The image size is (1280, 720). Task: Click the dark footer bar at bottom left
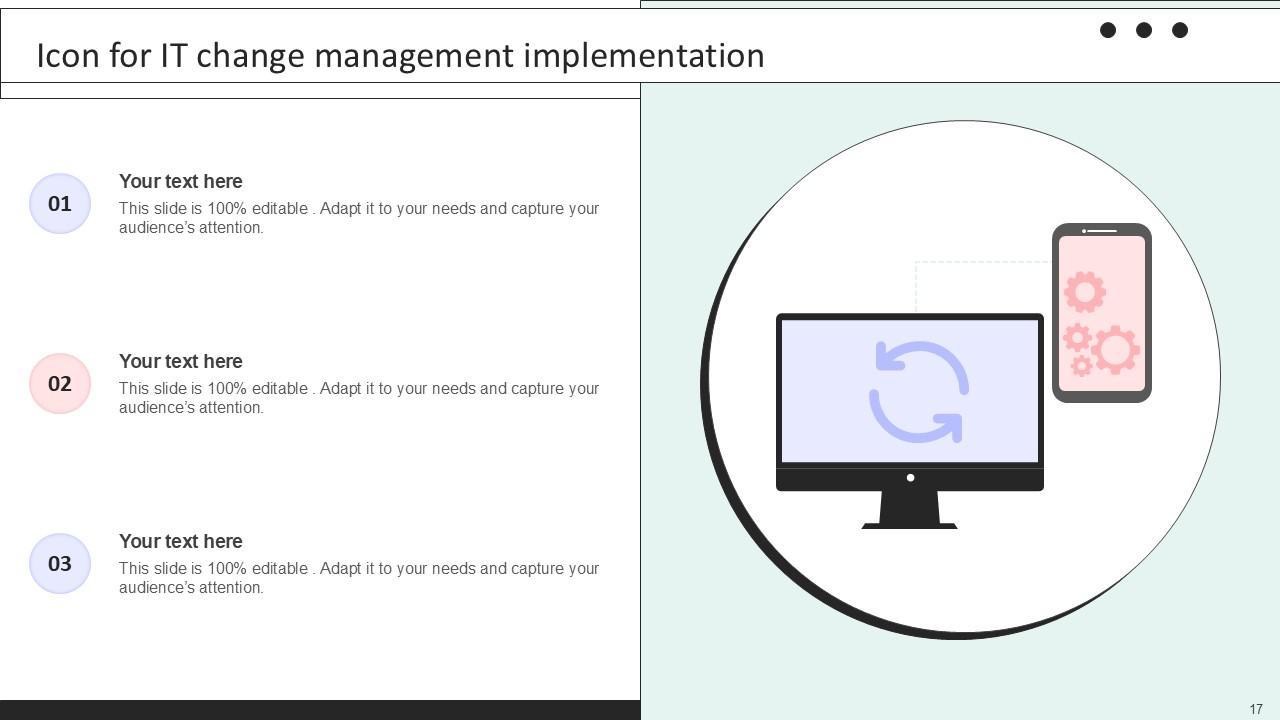click(320, 710)
